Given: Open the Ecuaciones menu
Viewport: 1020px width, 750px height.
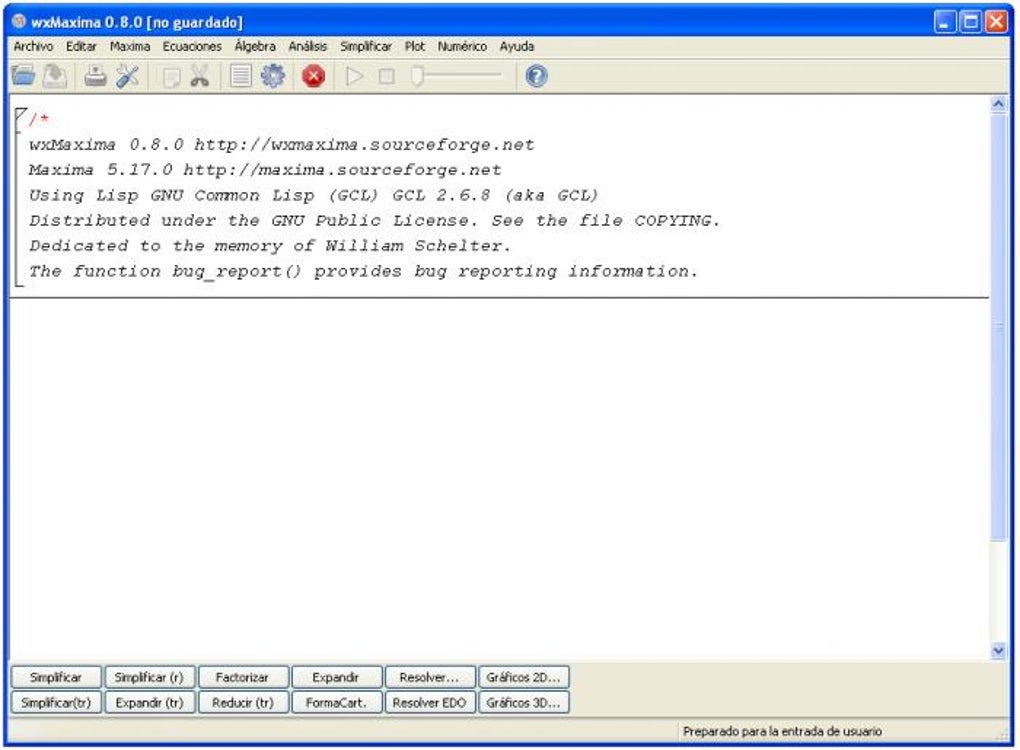Looking at the screenshot, I should tap(192, 46).
